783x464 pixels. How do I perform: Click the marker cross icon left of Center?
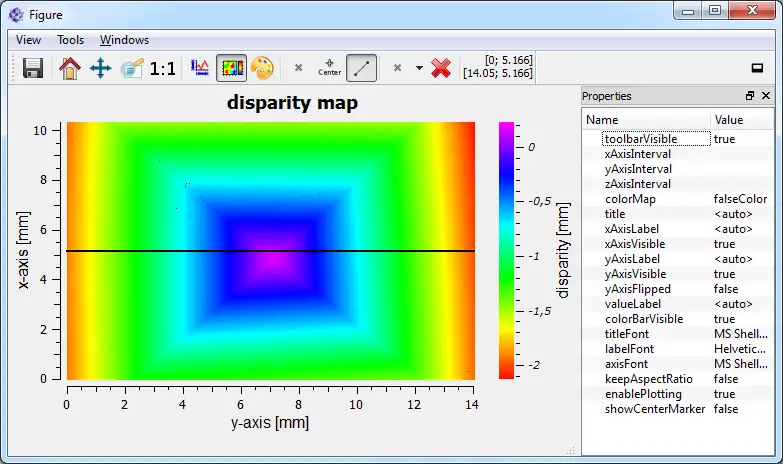[x=298, y=67]
